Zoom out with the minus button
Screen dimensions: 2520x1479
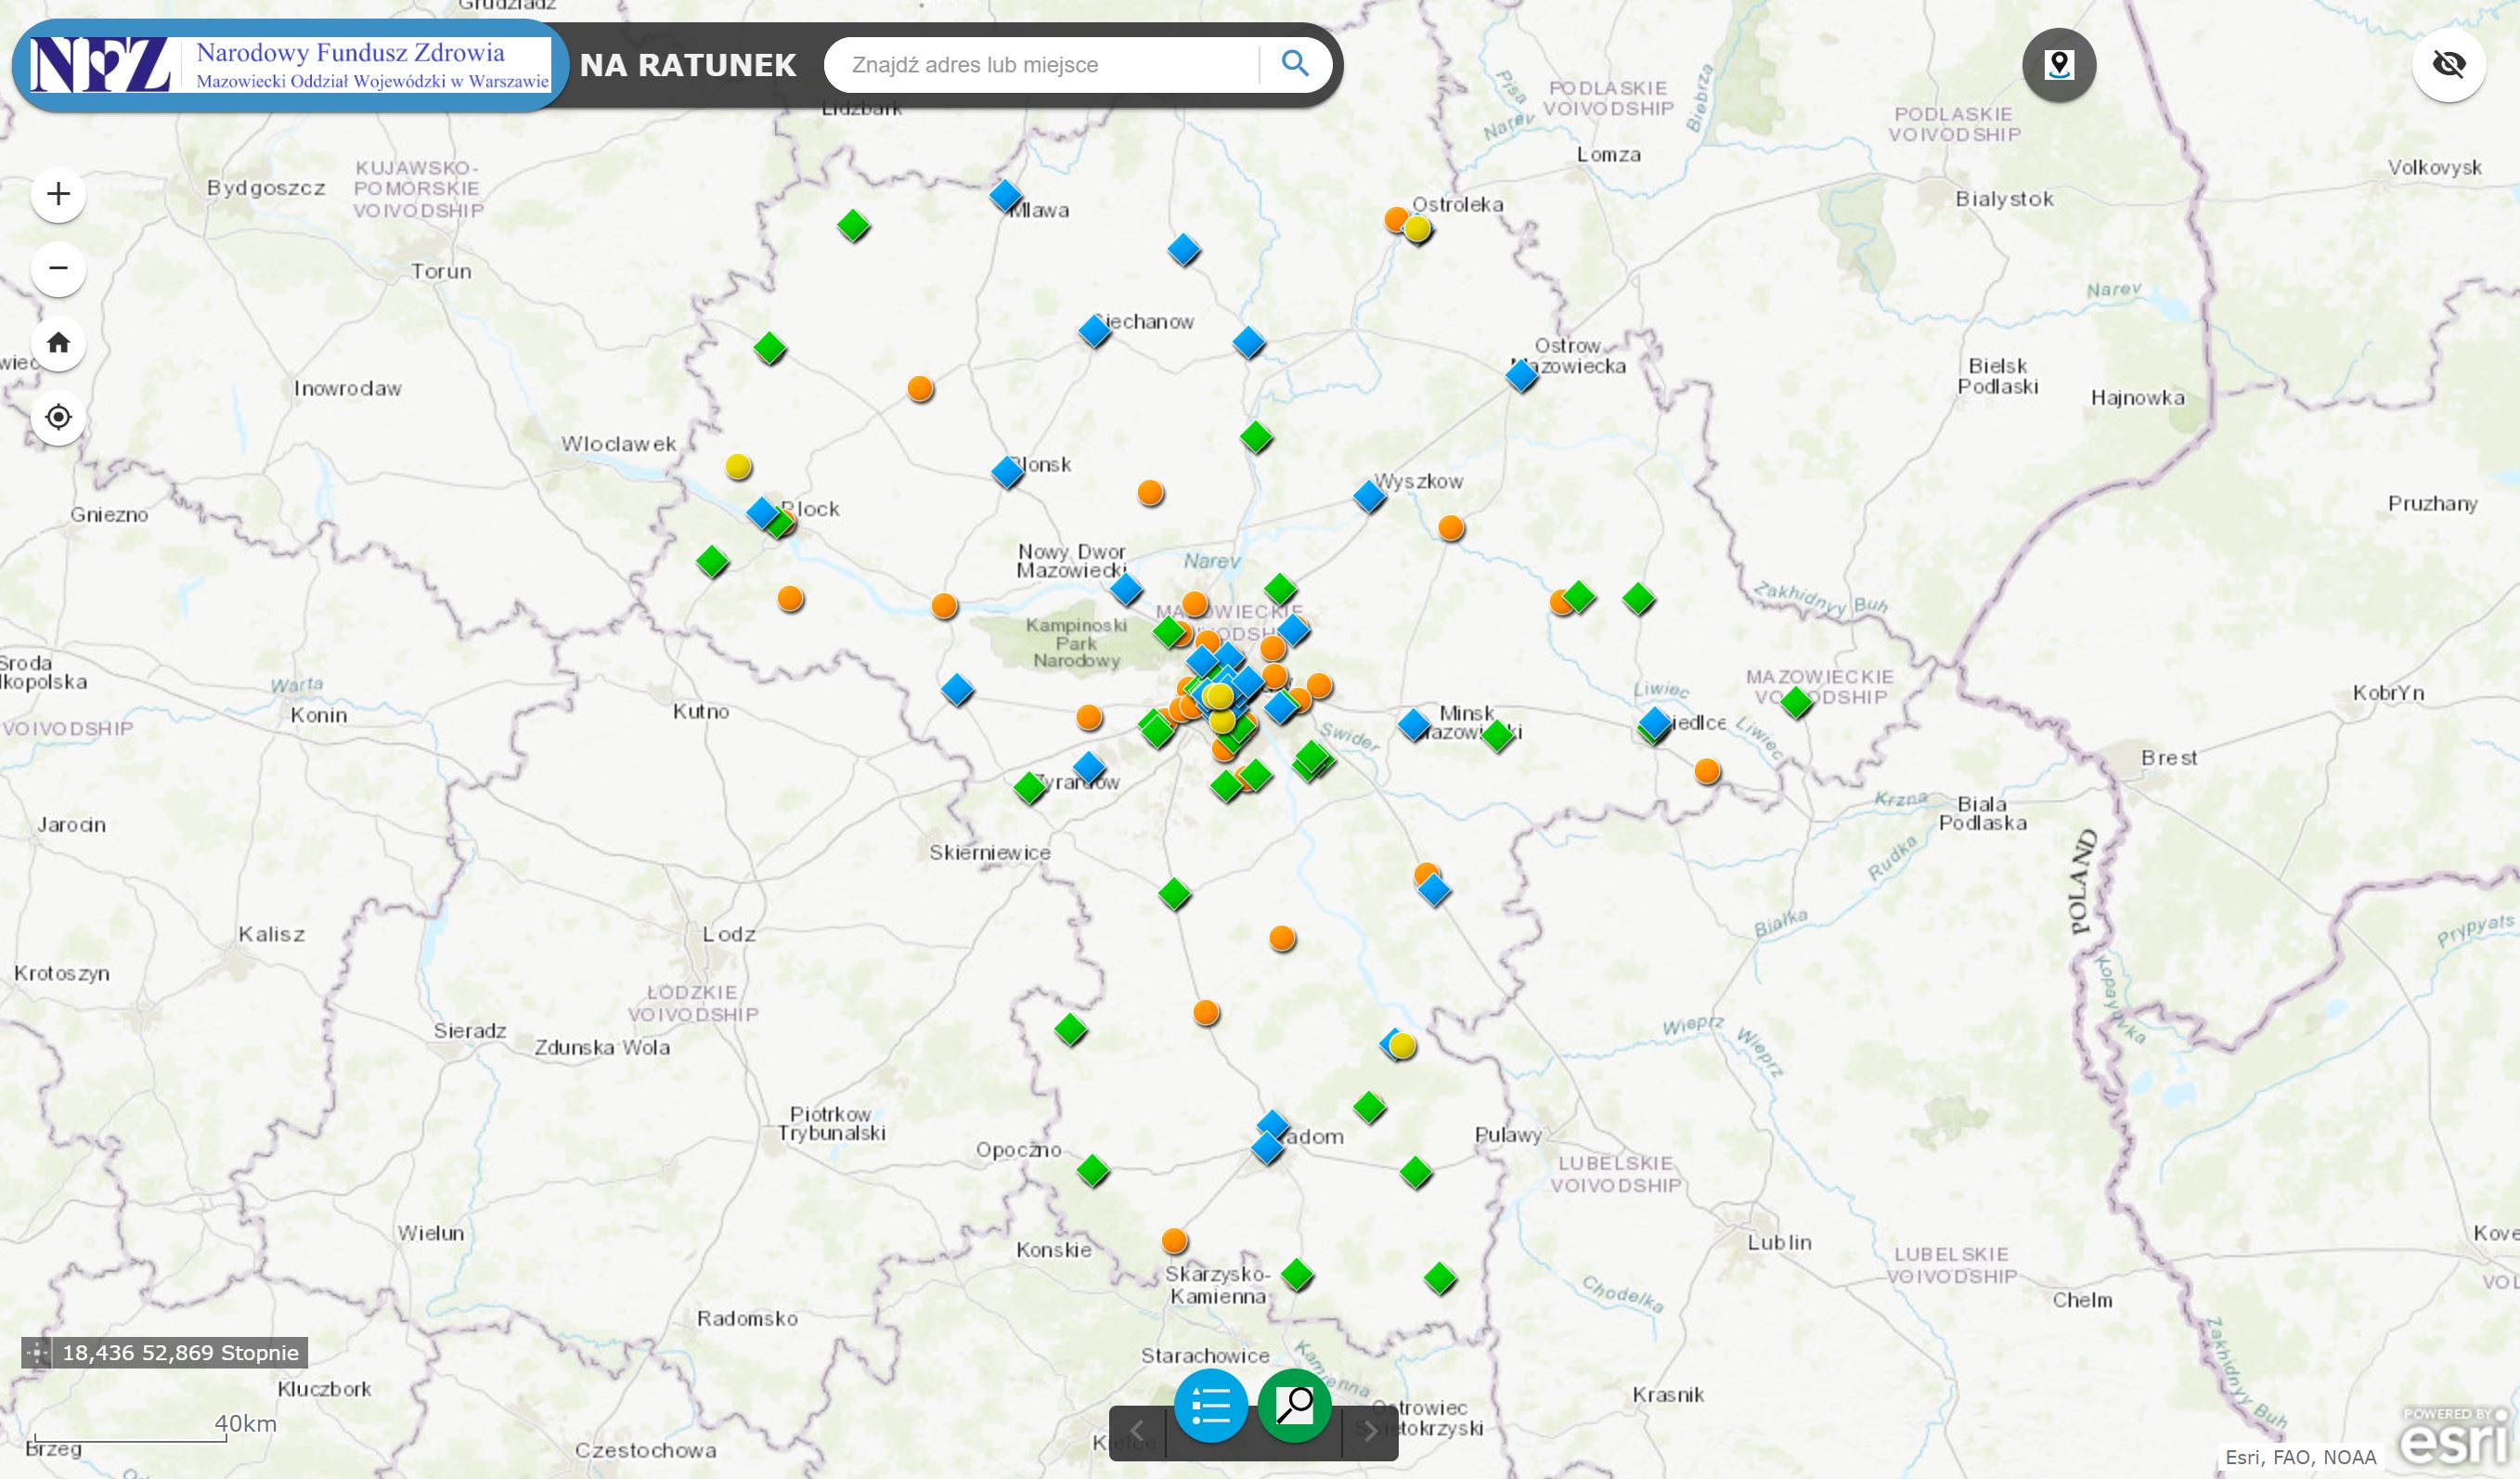(x=58, y=268)
